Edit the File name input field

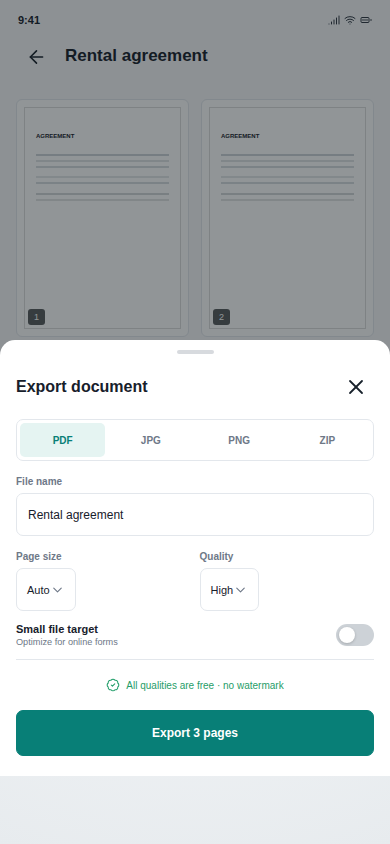(x=195, y=515)
